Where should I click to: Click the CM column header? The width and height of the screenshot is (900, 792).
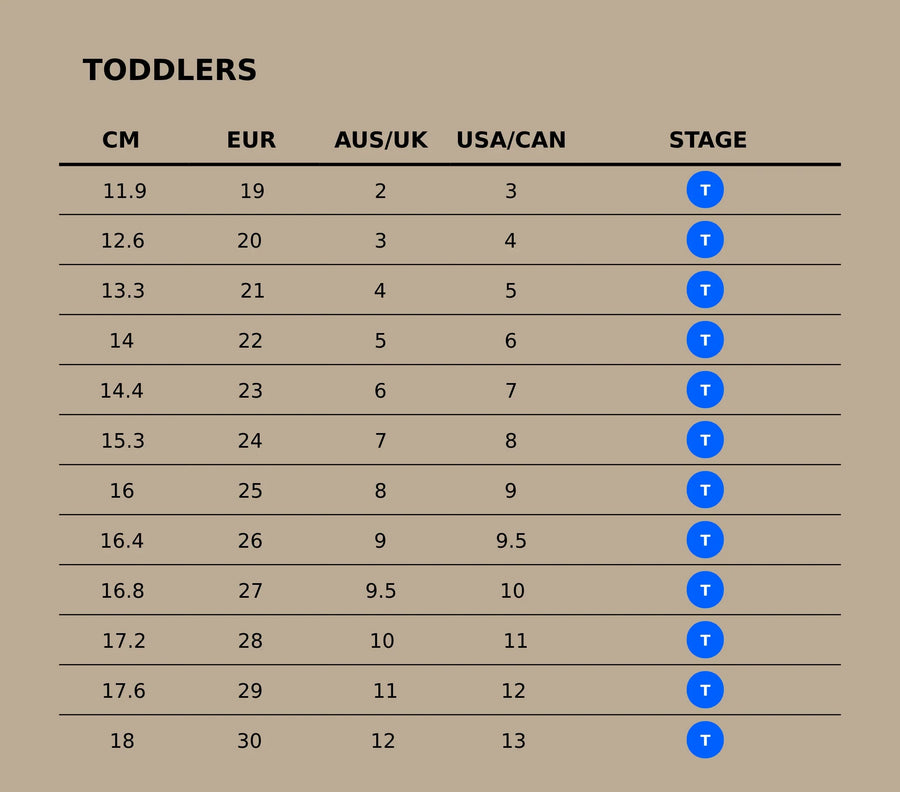point(121,141)
